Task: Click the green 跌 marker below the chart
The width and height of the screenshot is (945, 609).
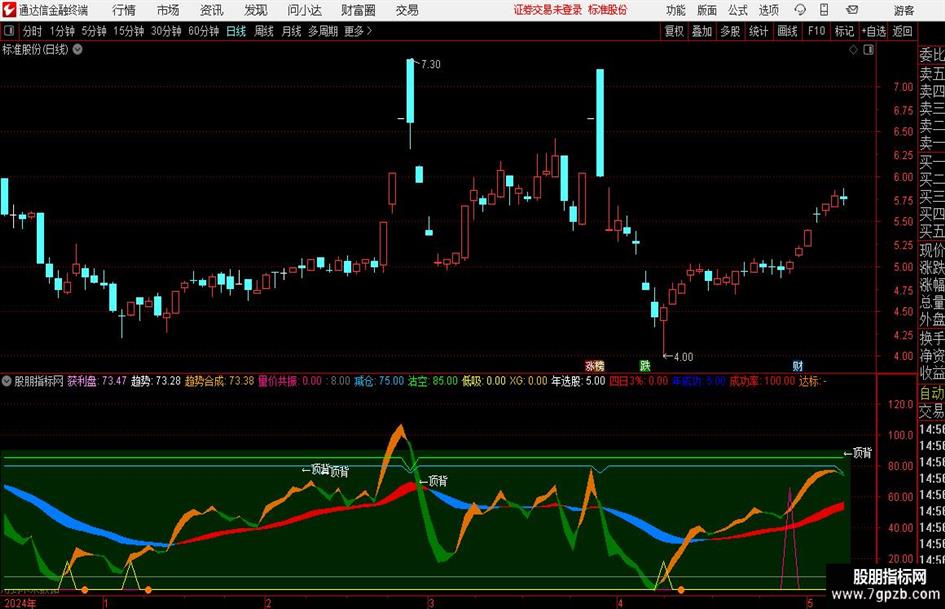Action: coord(645,365)
